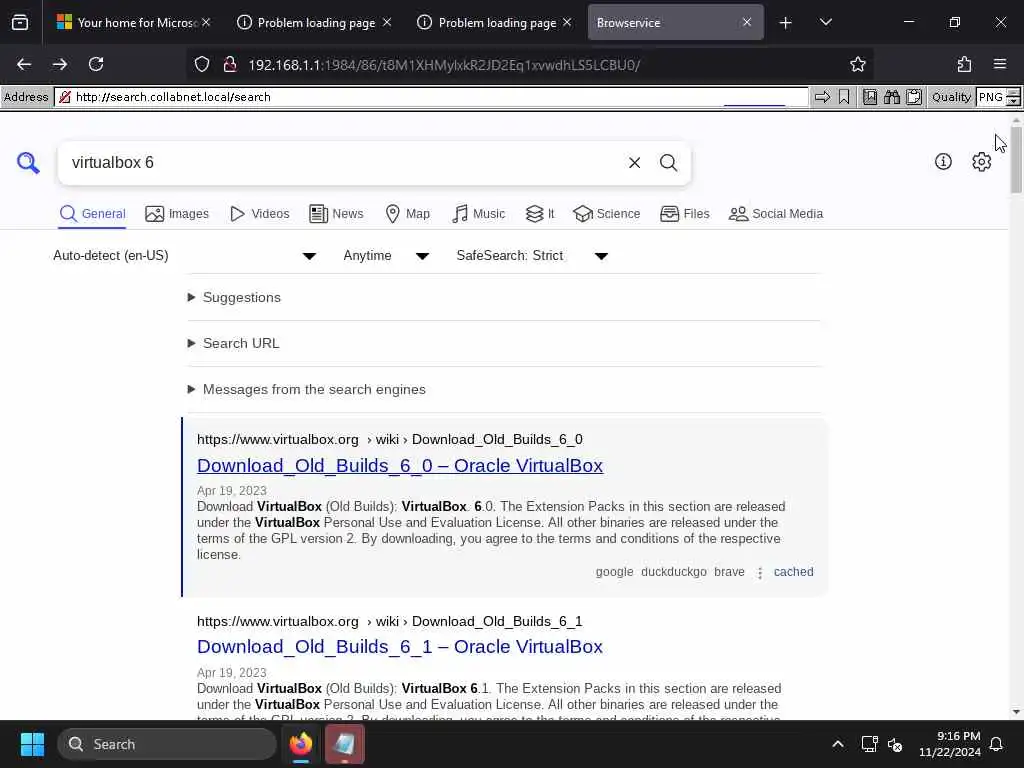Click the Firefox insecure connection lock icon

pyautogui.click(x=229, y=64)
